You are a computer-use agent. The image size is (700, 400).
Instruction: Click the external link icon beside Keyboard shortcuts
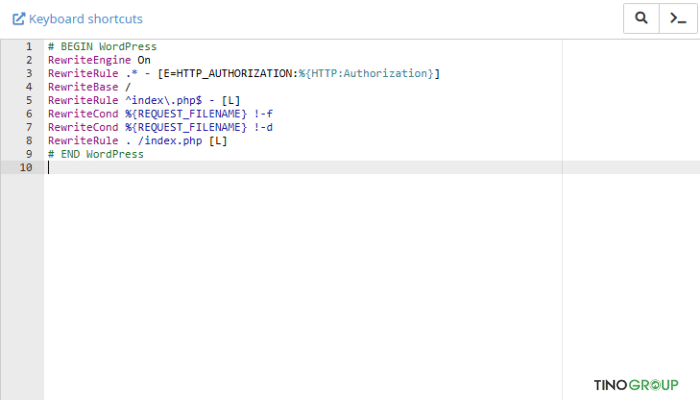pyautogui.click(x=18, y=19)
